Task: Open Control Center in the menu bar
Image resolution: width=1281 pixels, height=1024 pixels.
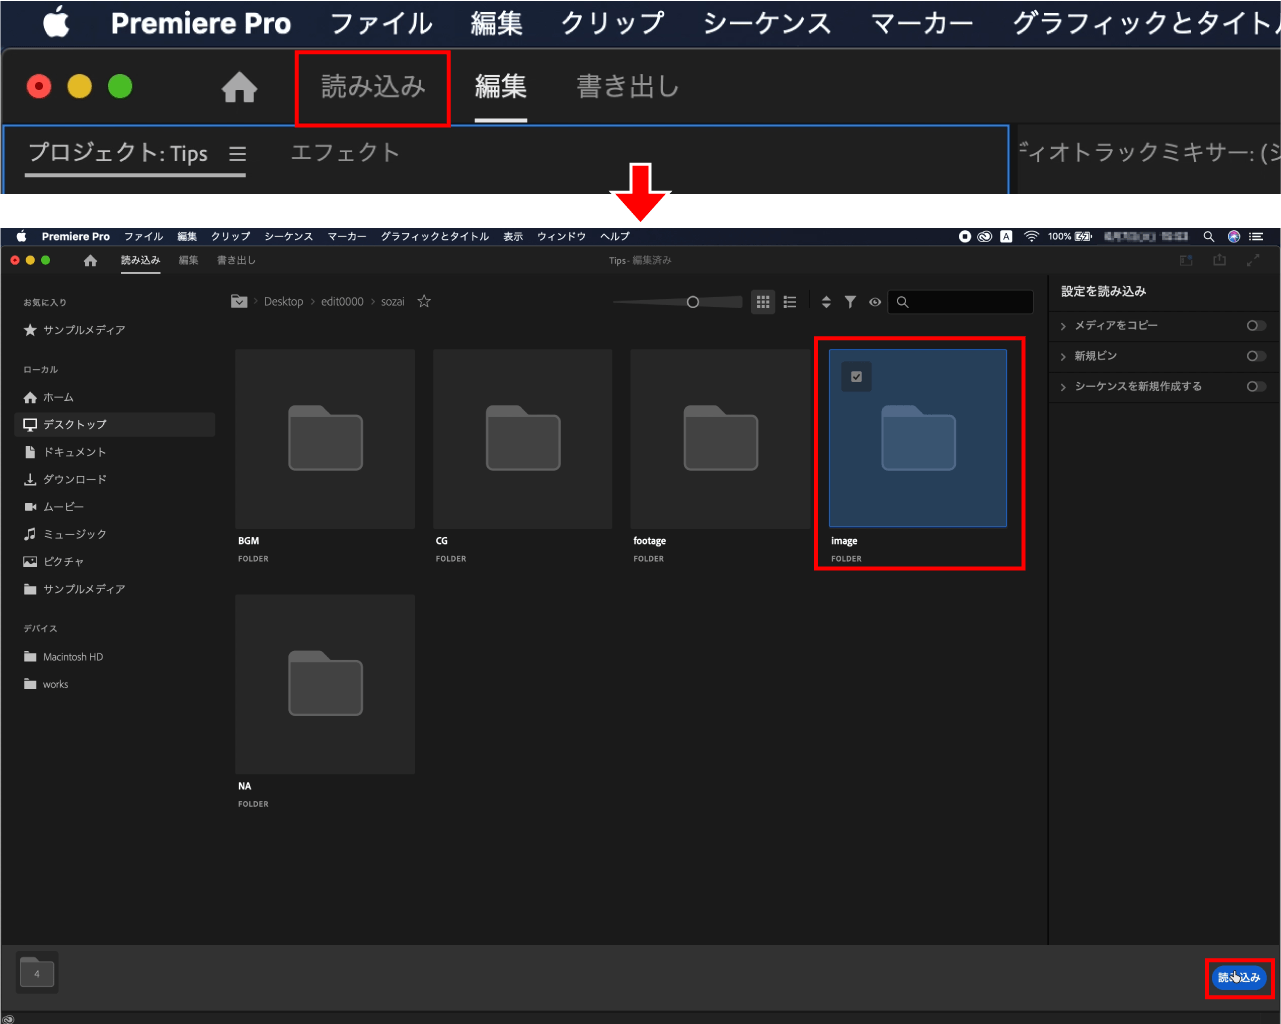Action: [1257, 237]
